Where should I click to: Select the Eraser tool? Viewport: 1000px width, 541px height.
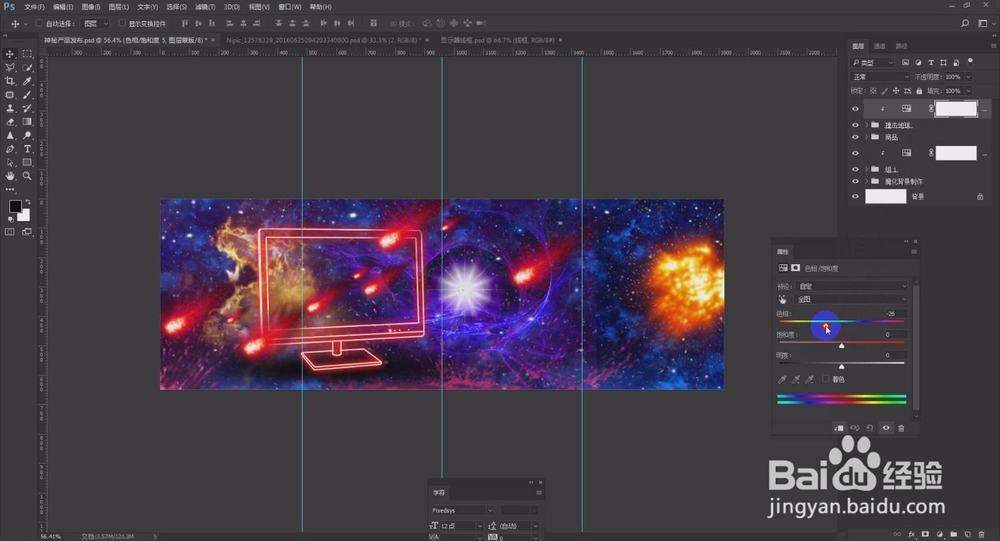10,122
